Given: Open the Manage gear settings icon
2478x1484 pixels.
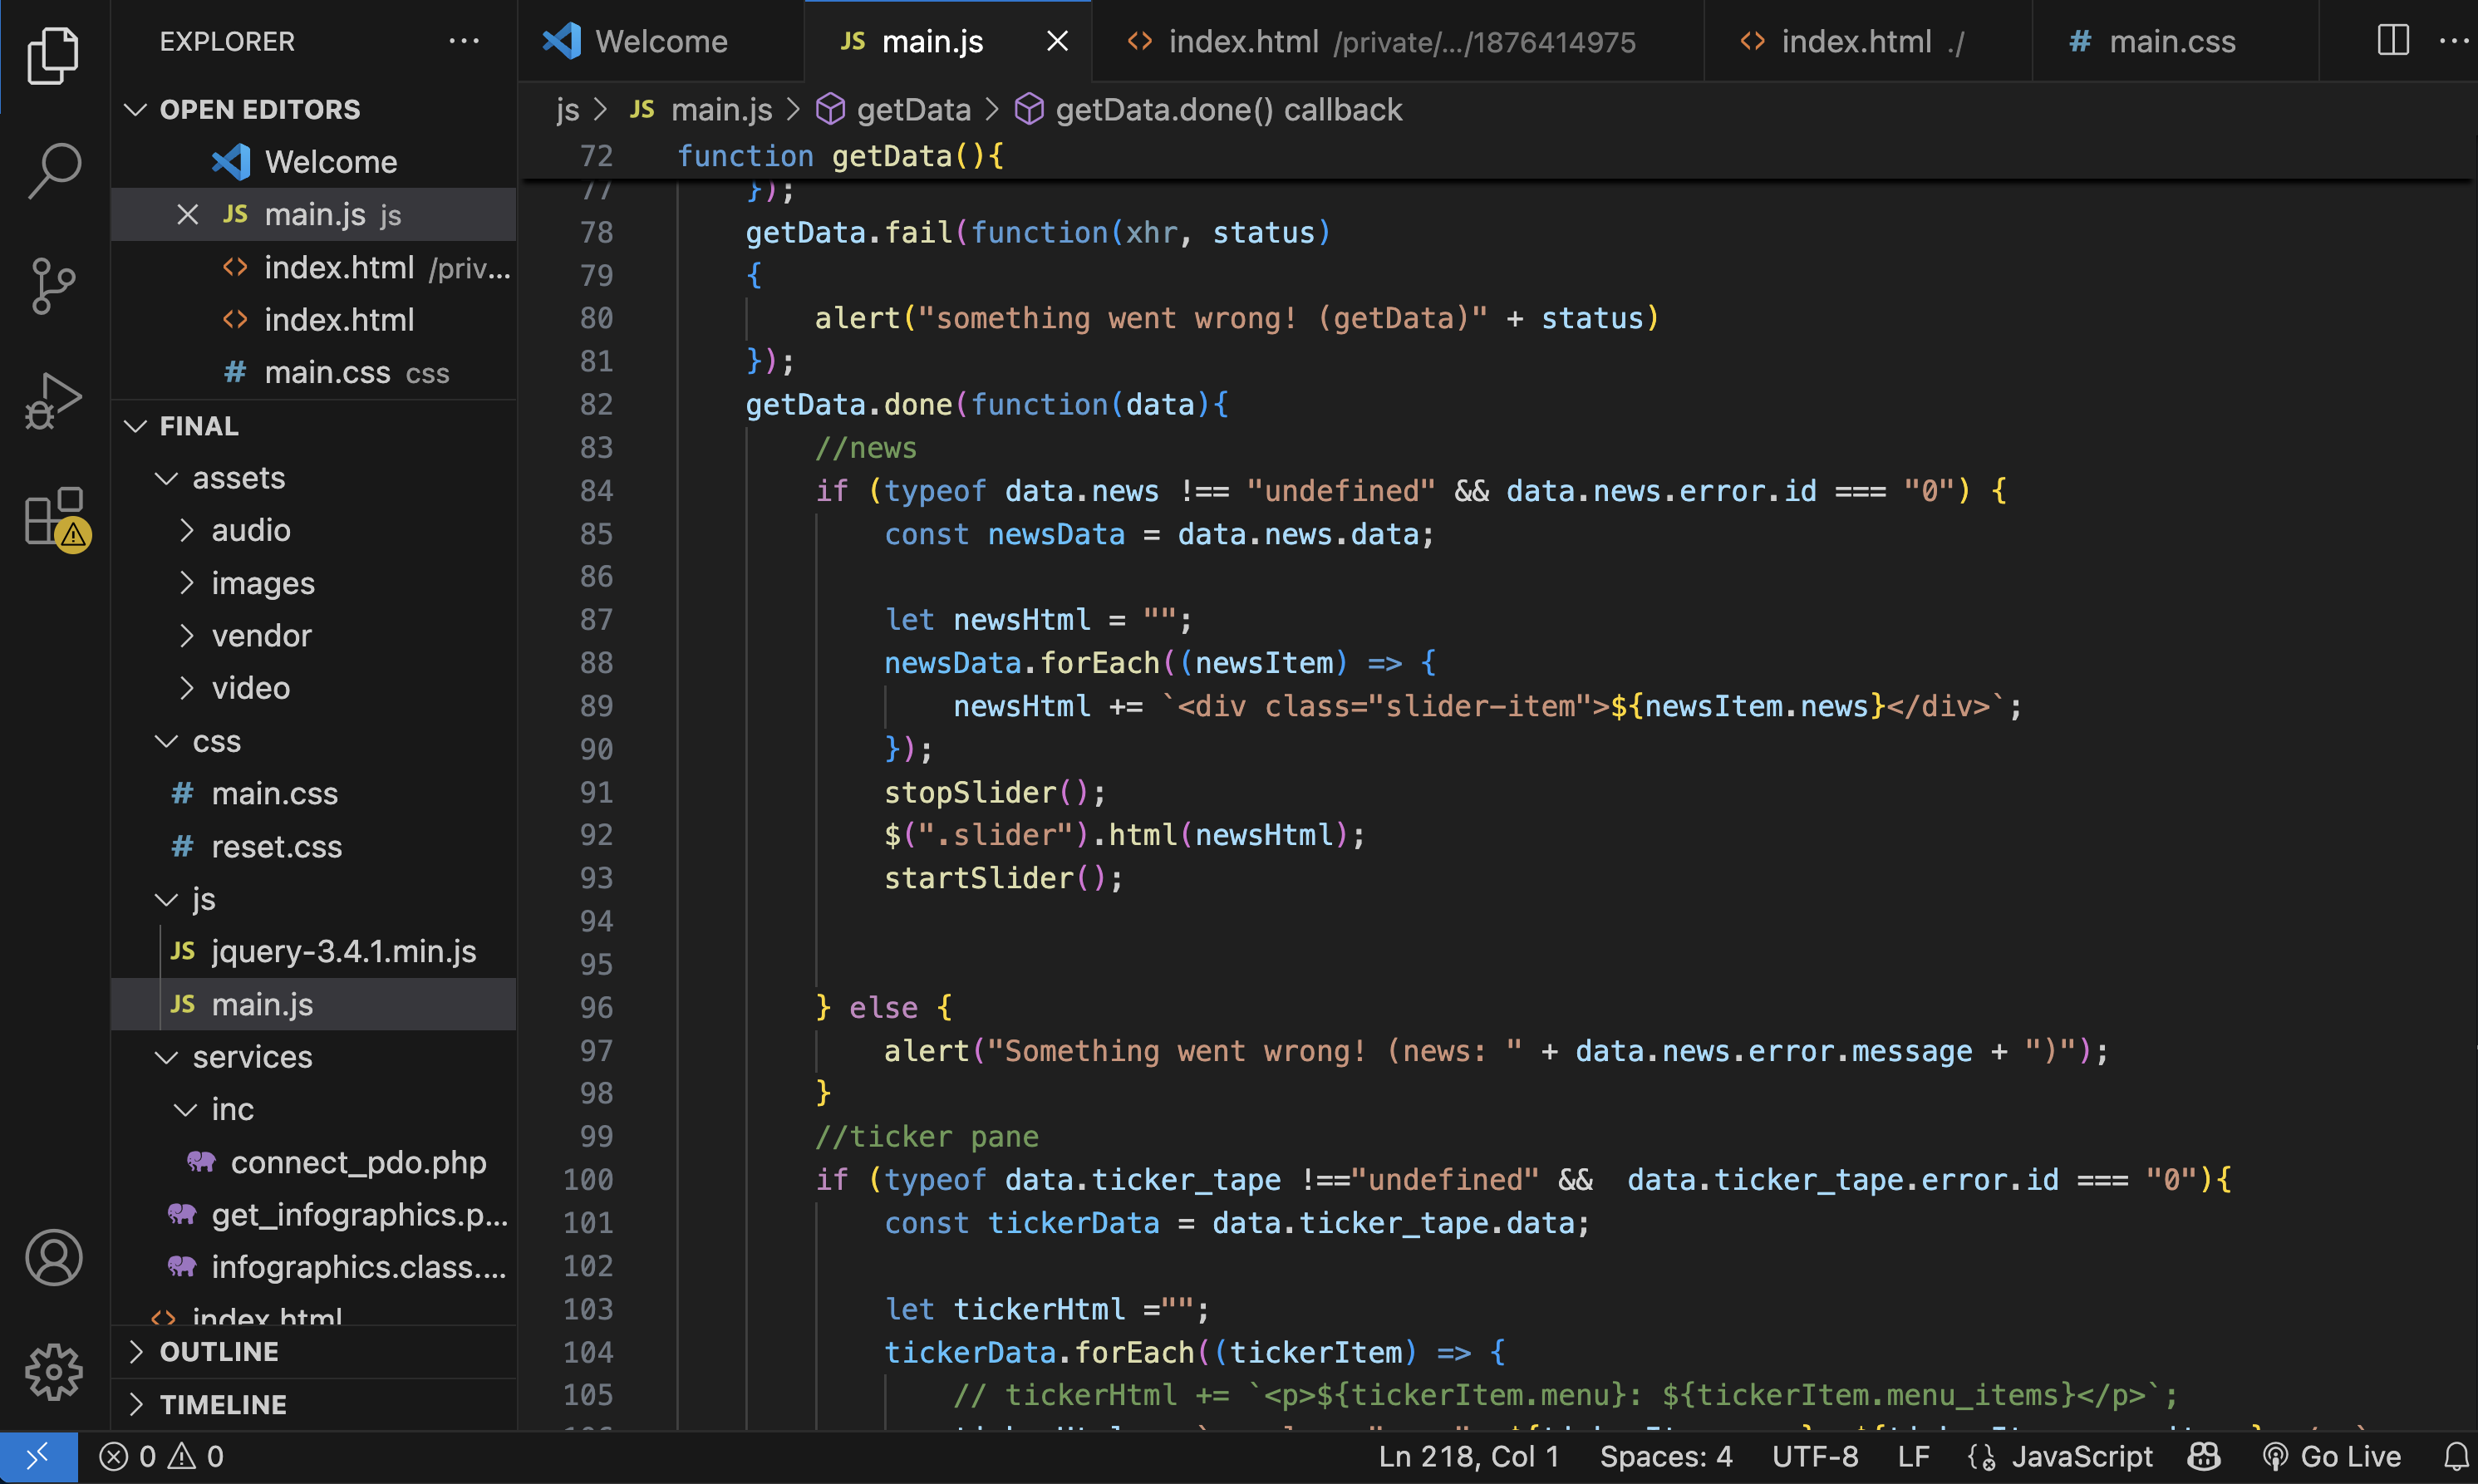Looking at the screenshot, I should click(54, 1371).
